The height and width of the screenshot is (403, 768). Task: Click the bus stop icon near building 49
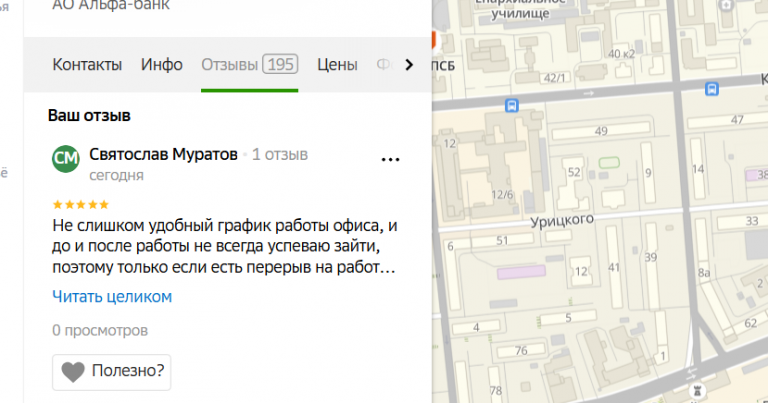coord(511,105)
